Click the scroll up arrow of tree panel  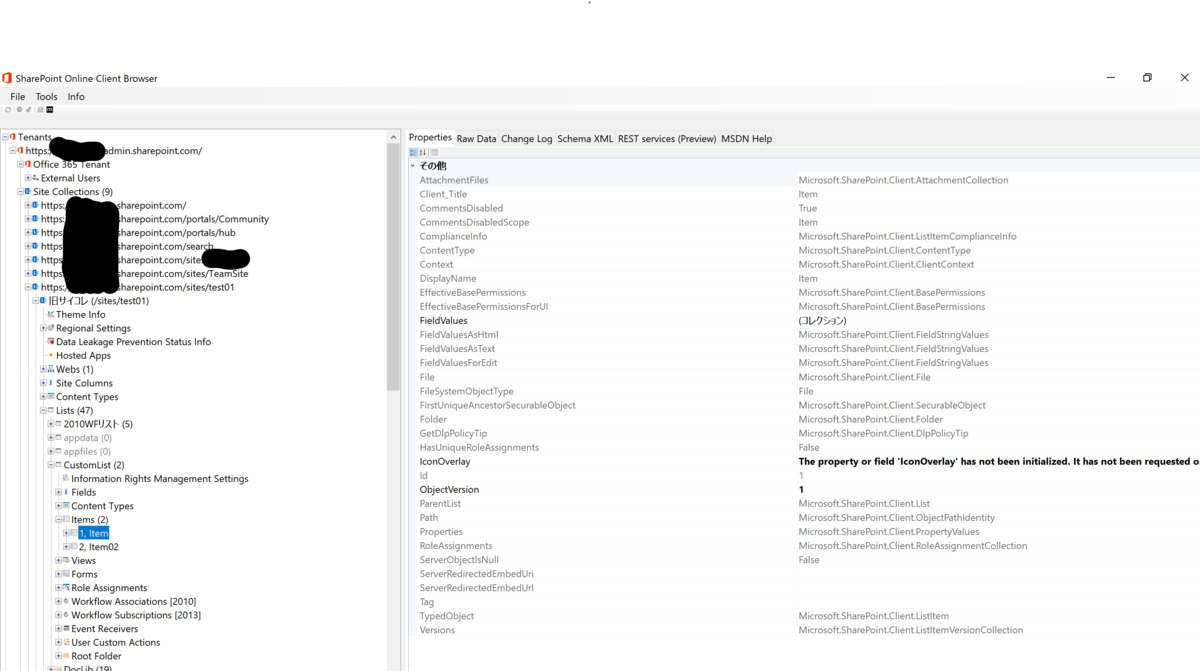pyautogui.click(x=394, y=137)
